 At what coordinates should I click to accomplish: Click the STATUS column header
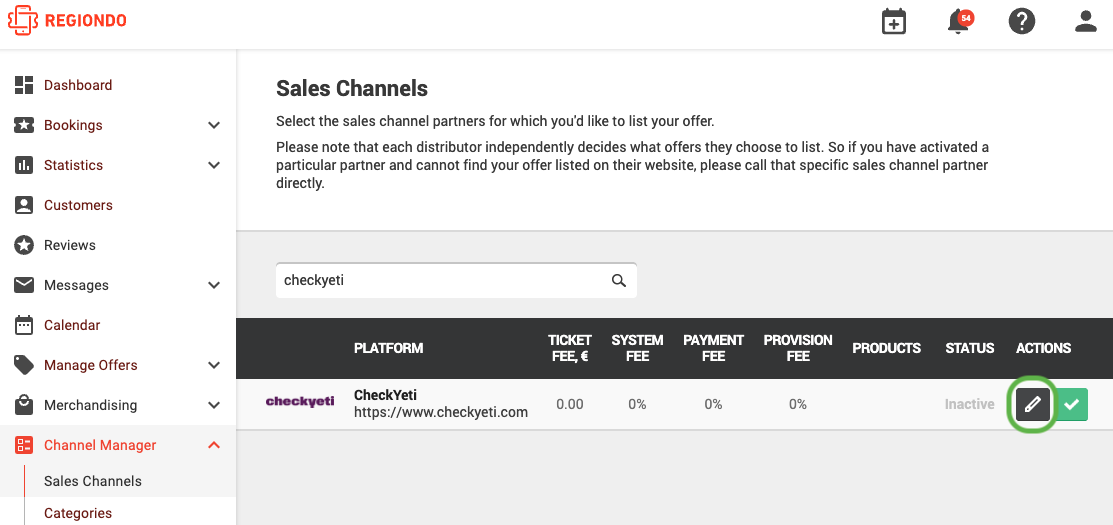(970, 348)
